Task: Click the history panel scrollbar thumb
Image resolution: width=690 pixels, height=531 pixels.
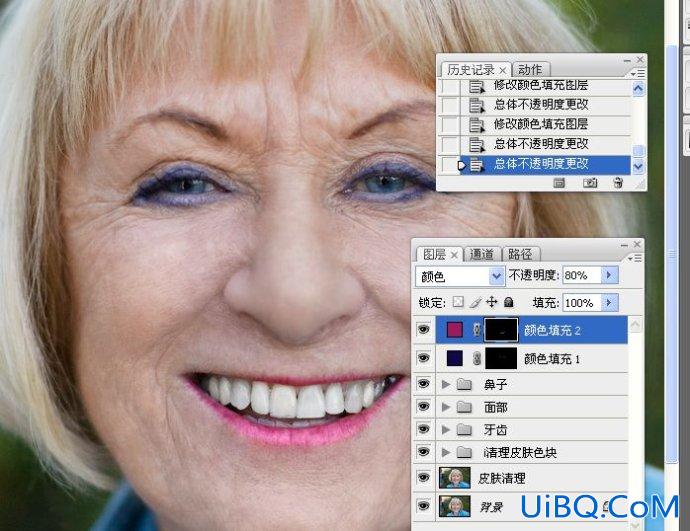Action: 638,150
